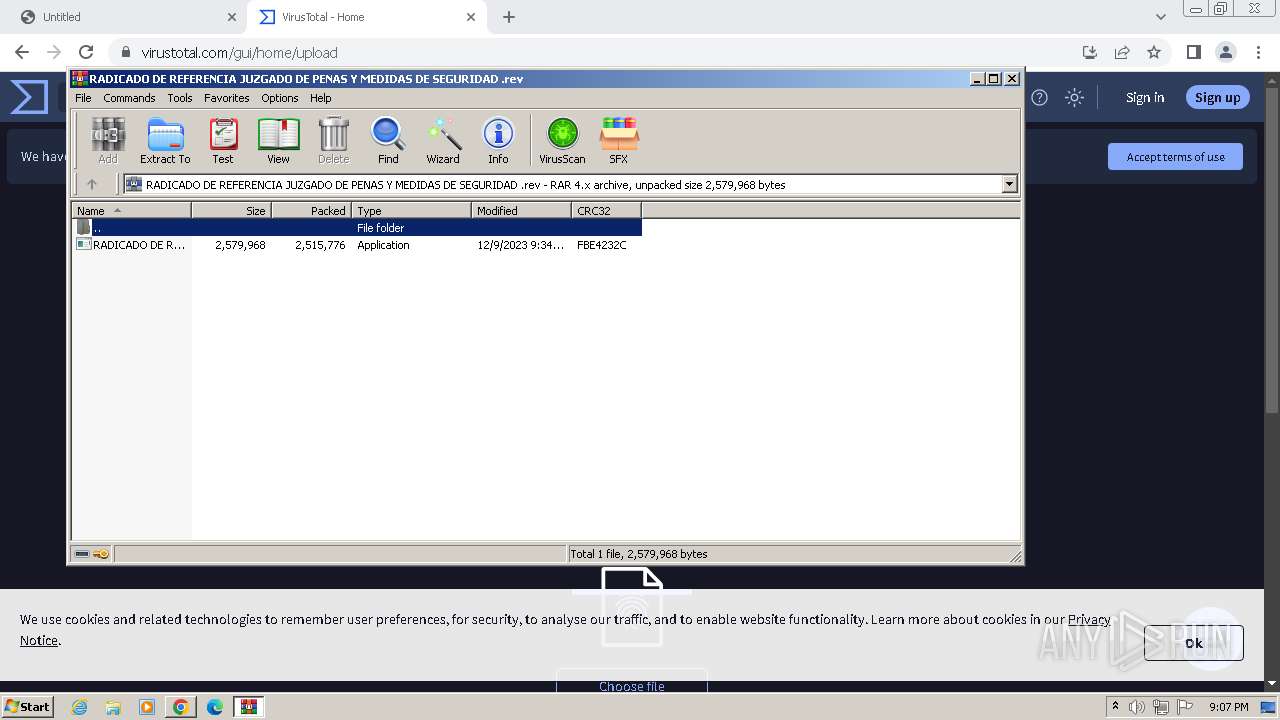Open the Find magnifier tool
The width and height of the screenshot is (1280, 720).
pyautogui.click(x=388, y=140)
